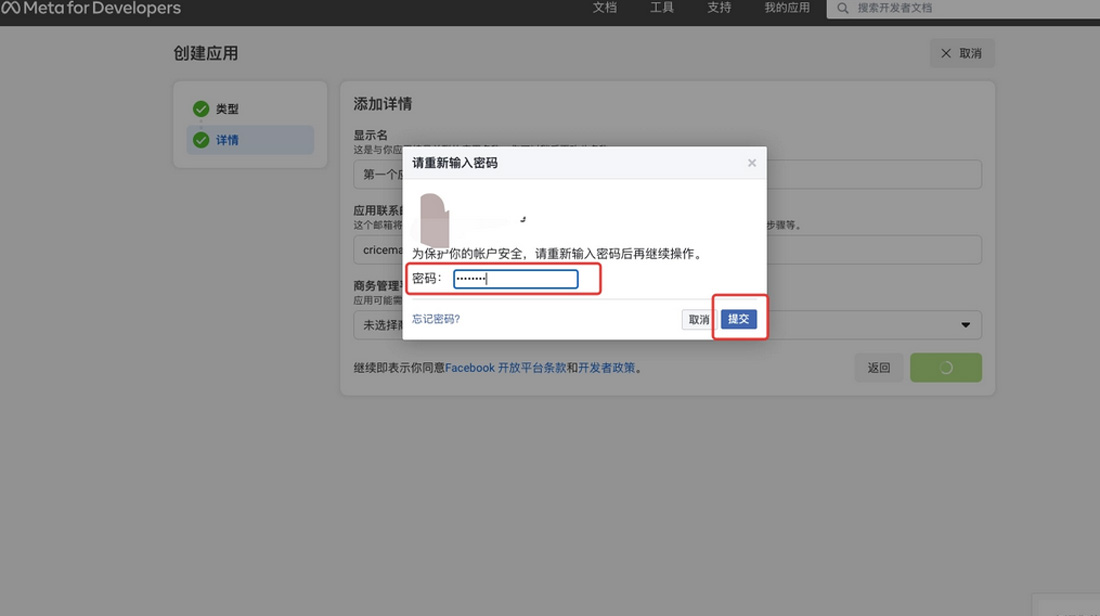Click the green loading spinner button
The height and width of the screenshot is (616, 1100).
945,368
